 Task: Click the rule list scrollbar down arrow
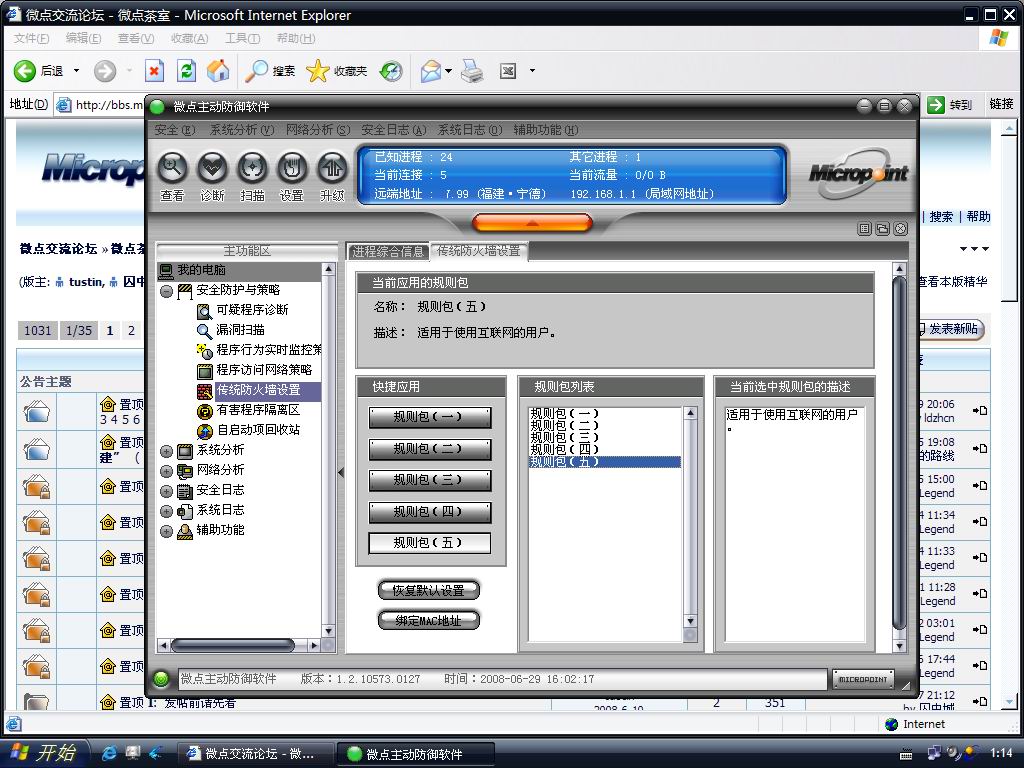tap(690, 621)
